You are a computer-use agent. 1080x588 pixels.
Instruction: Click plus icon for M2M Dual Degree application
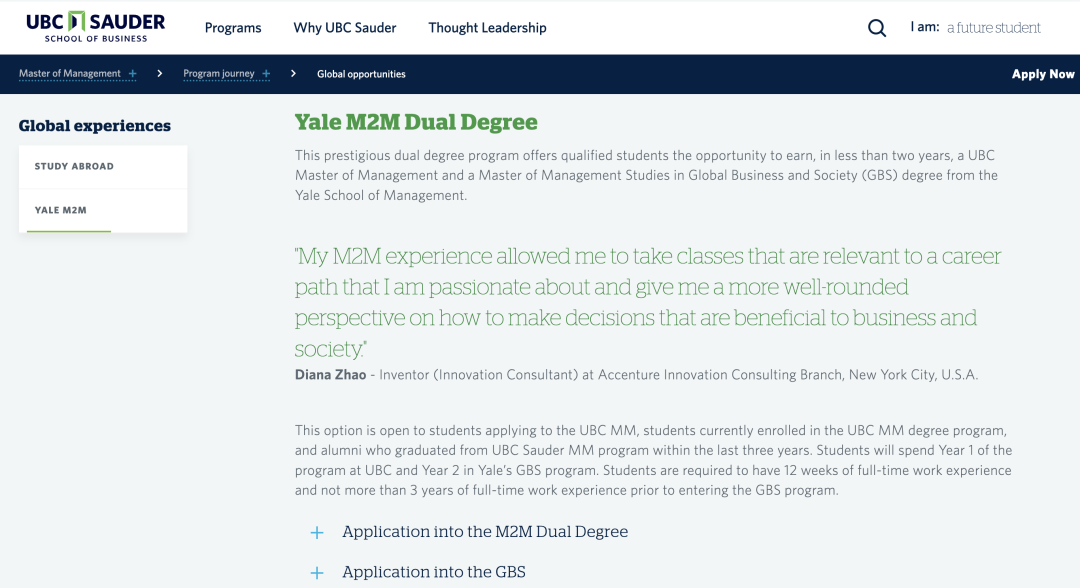317,533
